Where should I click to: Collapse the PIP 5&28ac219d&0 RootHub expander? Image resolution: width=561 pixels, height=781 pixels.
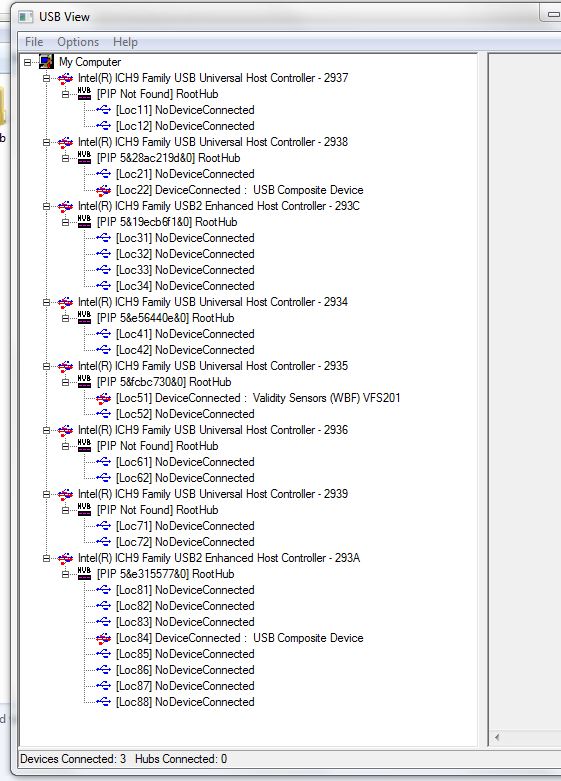point(65,158)
